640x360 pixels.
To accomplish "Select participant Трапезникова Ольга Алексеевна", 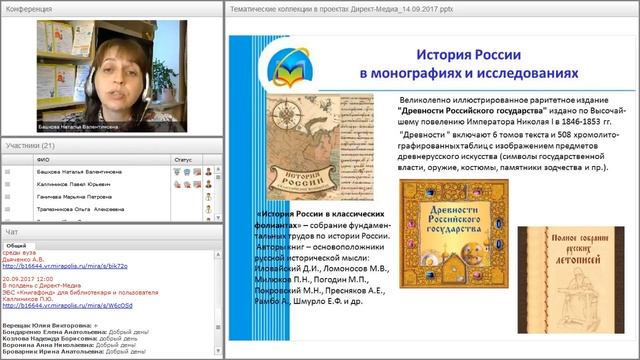I will (80, 209).
